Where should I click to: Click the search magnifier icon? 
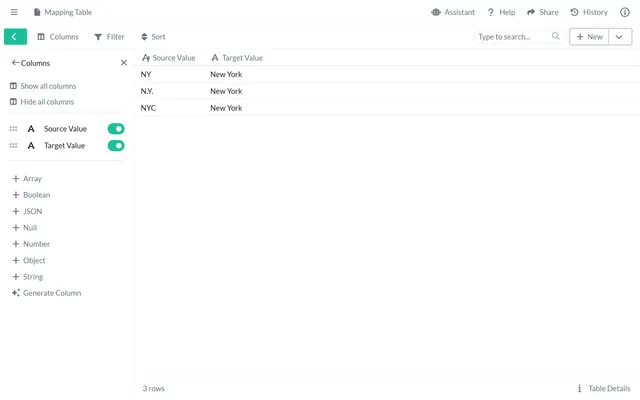(x=556, y=36)
